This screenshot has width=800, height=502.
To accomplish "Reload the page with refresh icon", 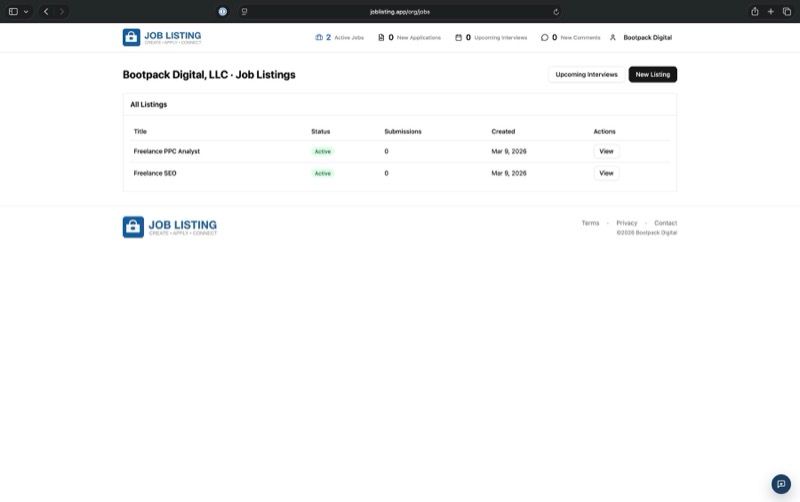I will click(556, 12).
